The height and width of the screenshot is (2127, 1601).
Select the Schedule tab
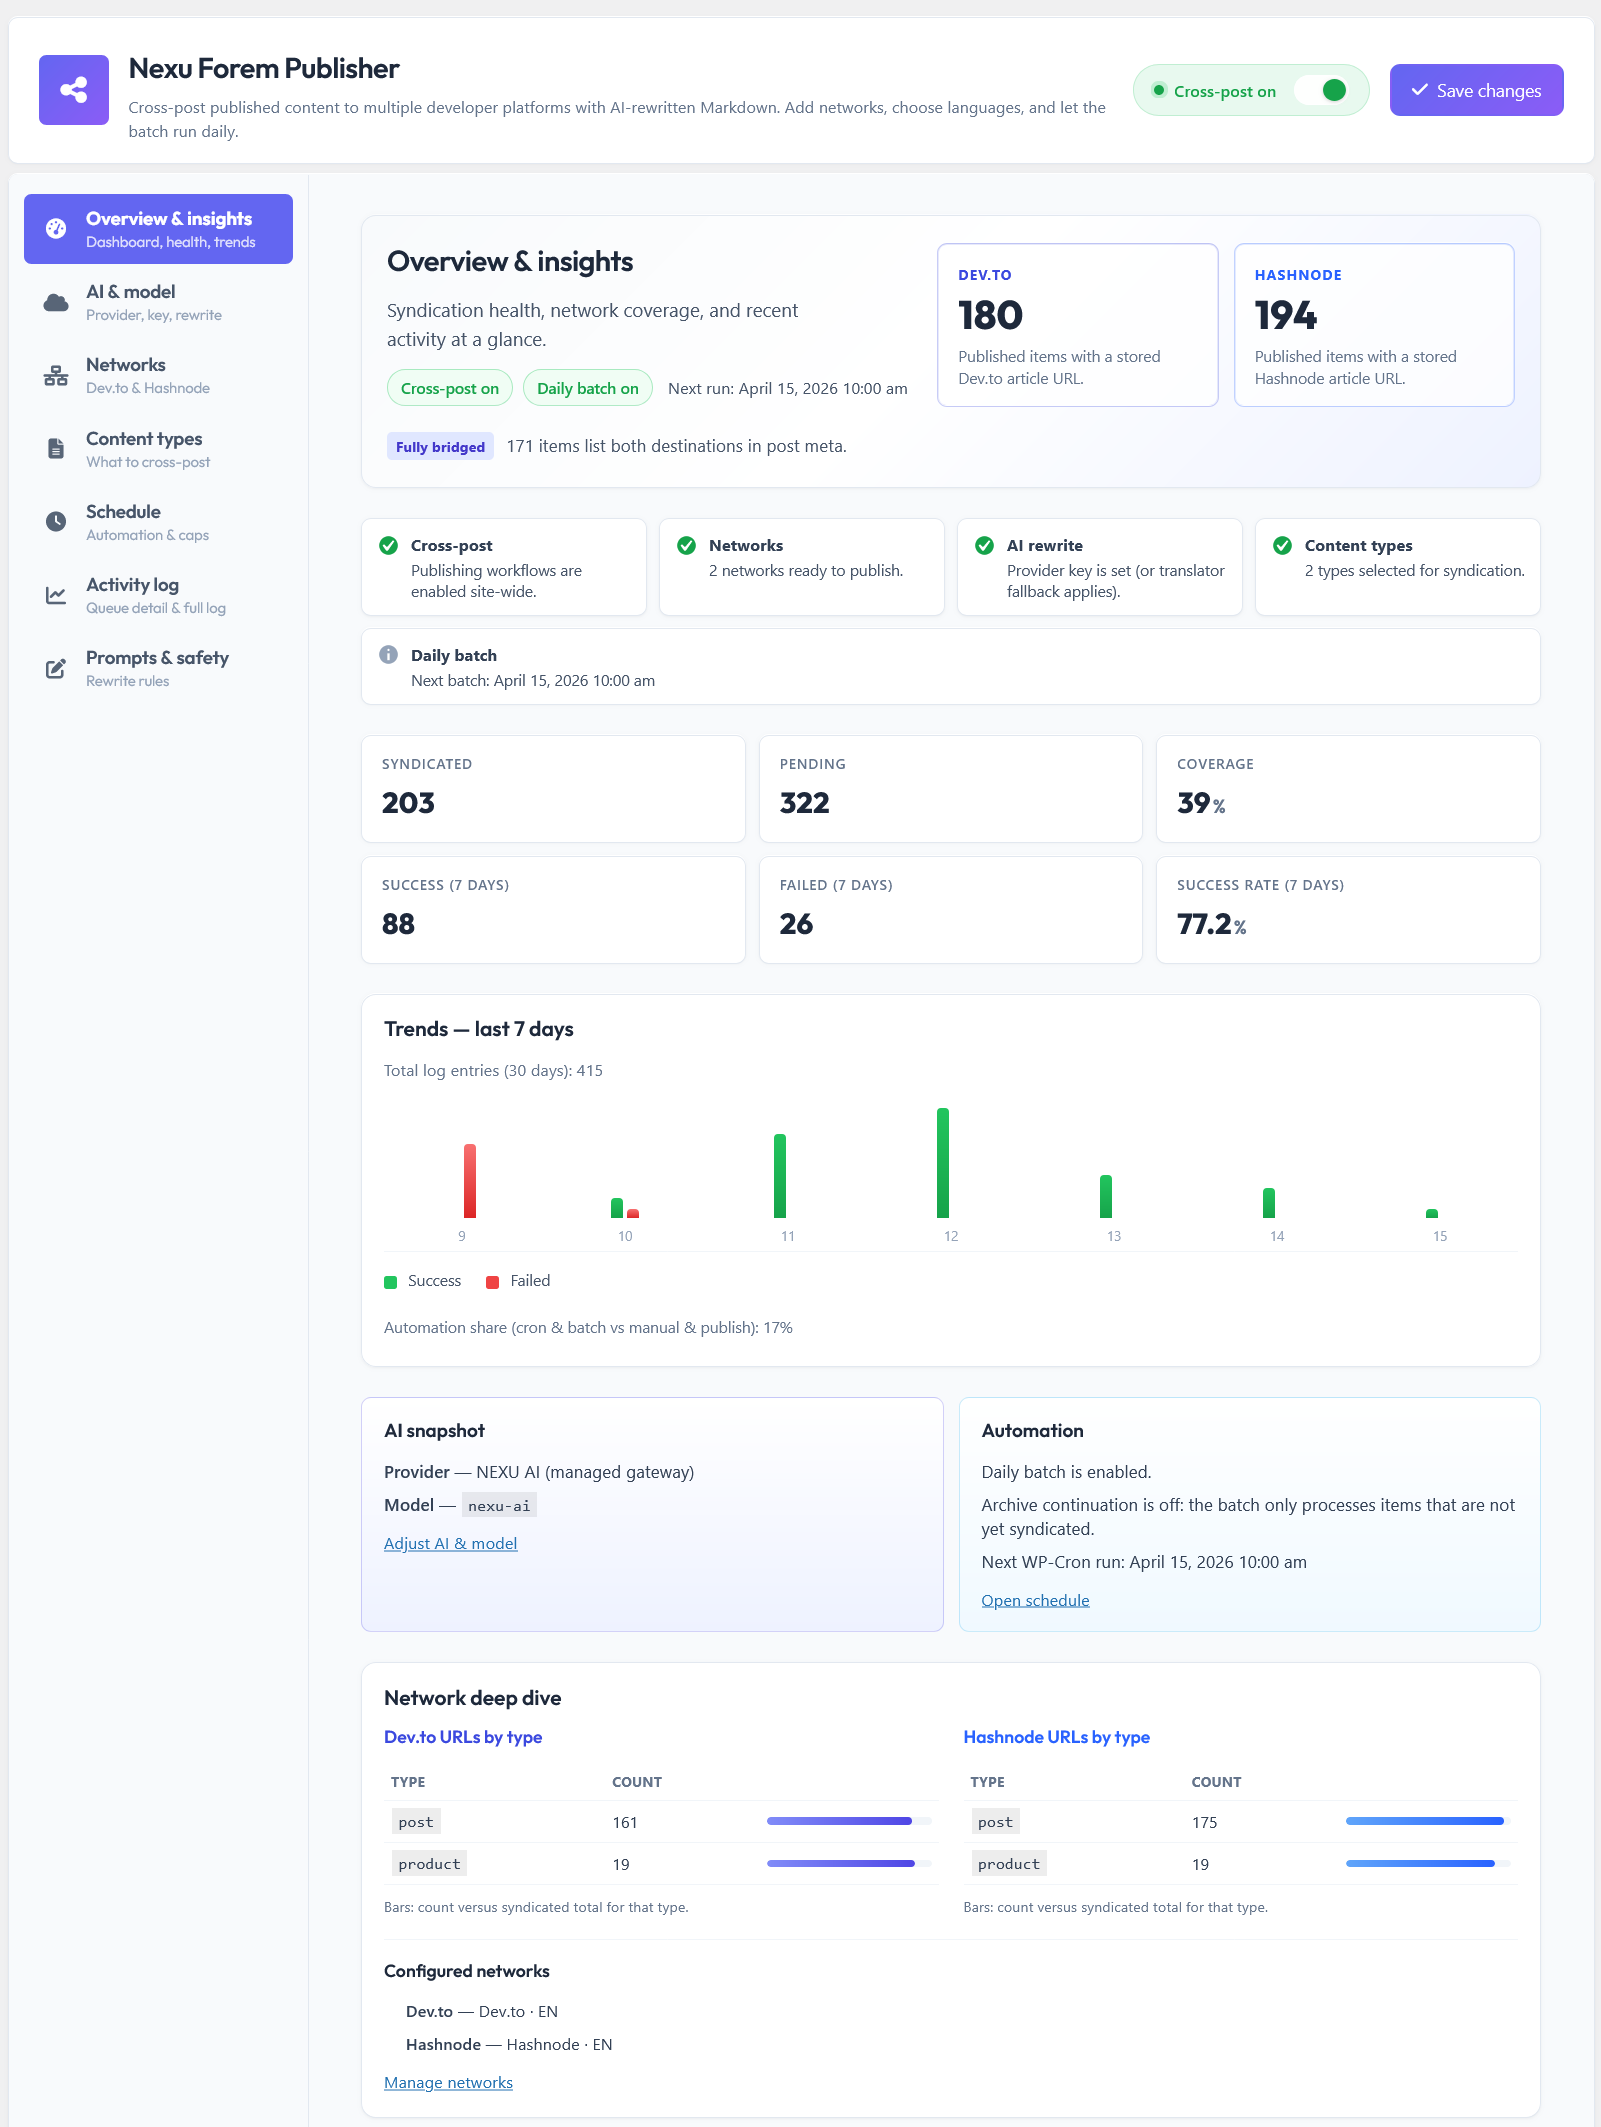pos(158,522)
